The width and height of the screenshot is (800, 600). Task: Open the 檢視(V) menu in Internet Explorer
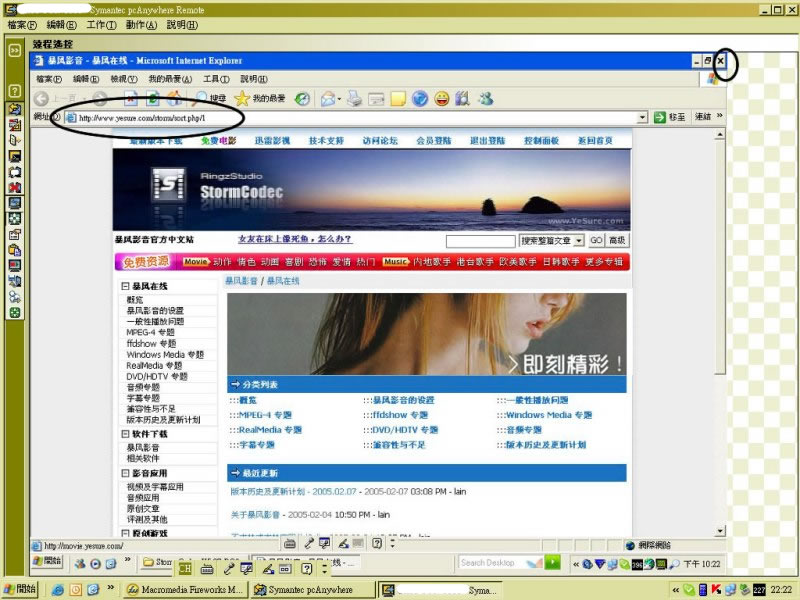pos(124,79)
